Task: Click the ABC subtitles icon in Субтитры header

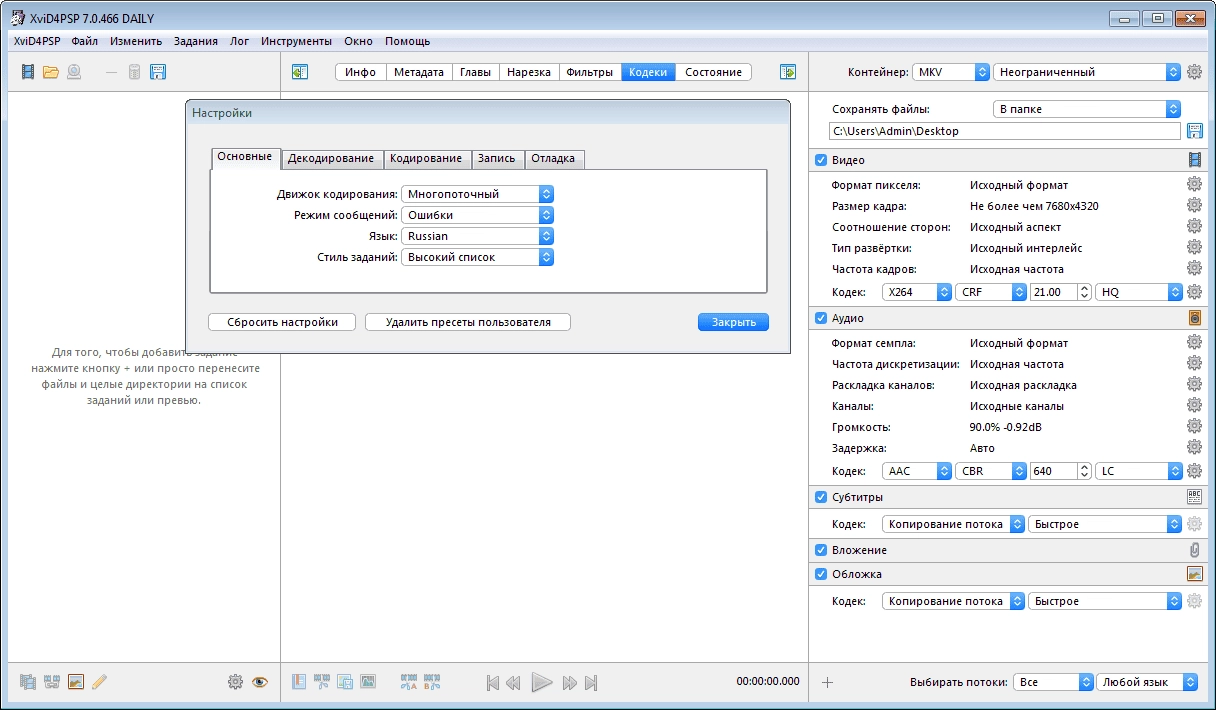Action: click(1194, 497)
